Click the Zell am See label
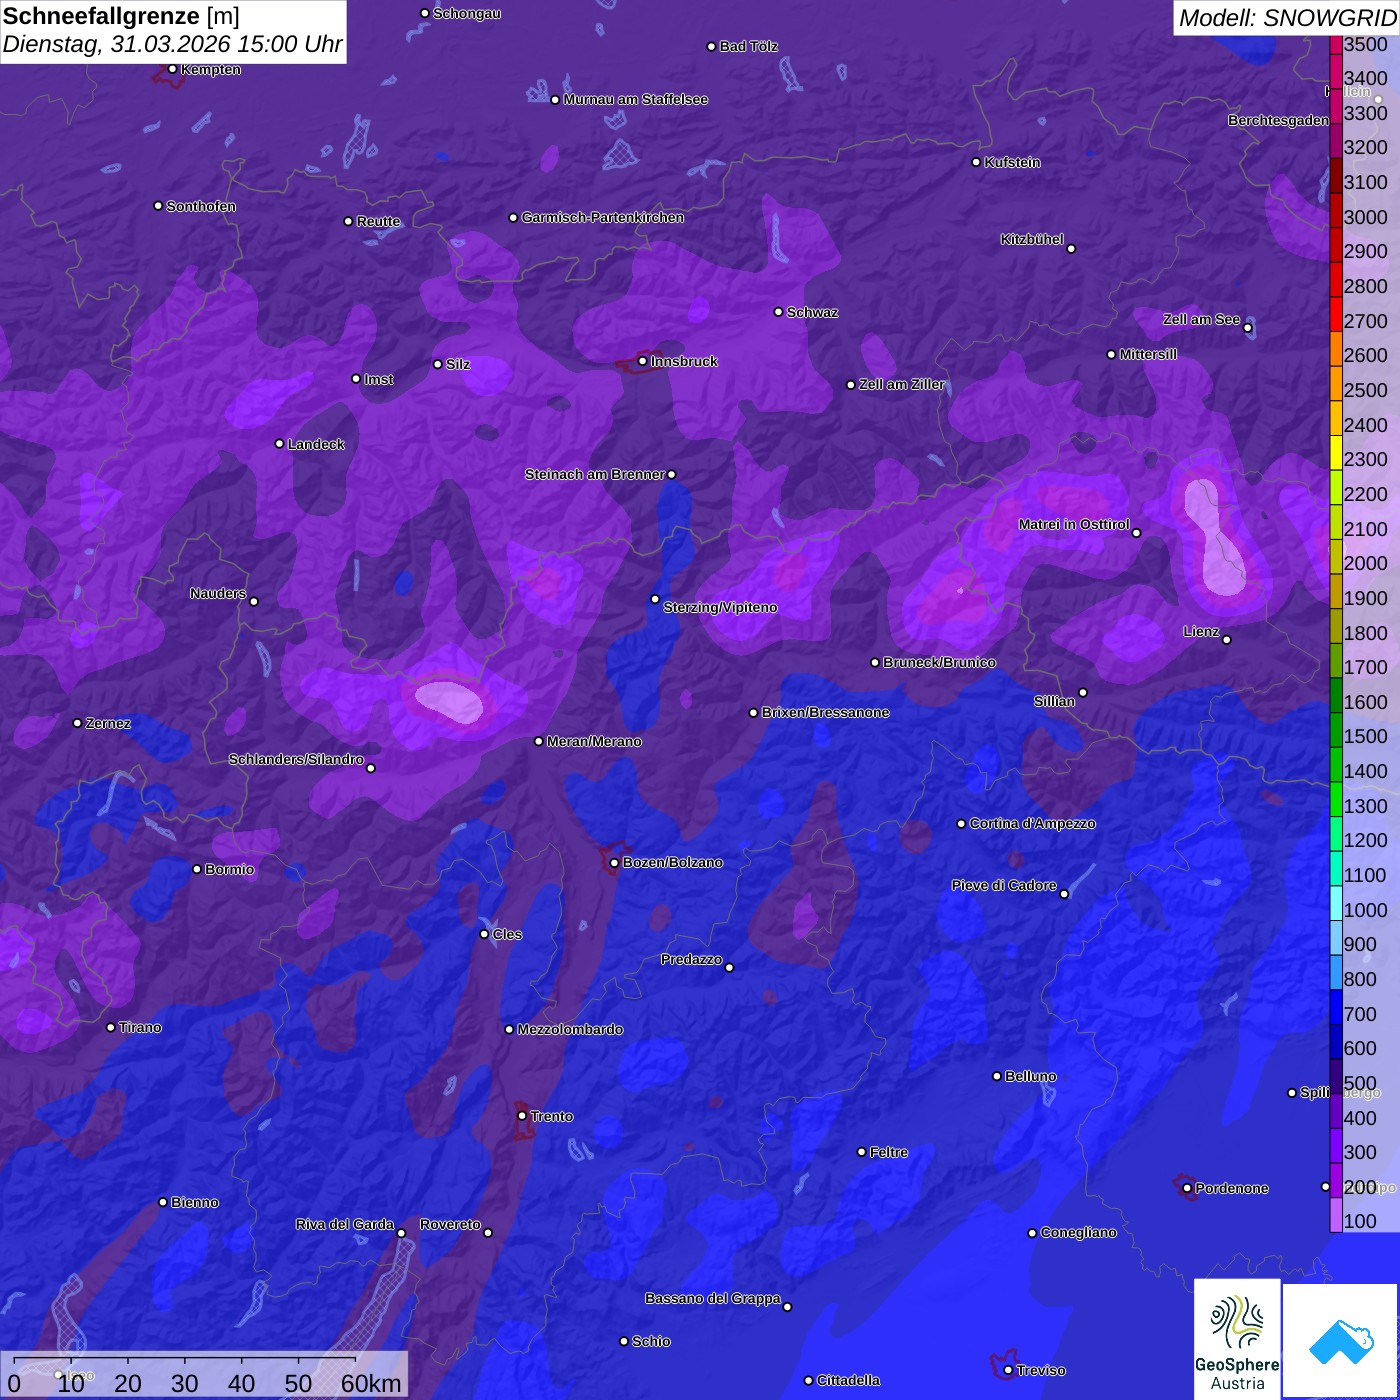The image size is (1400, 1400). [x=1201, y=320]
